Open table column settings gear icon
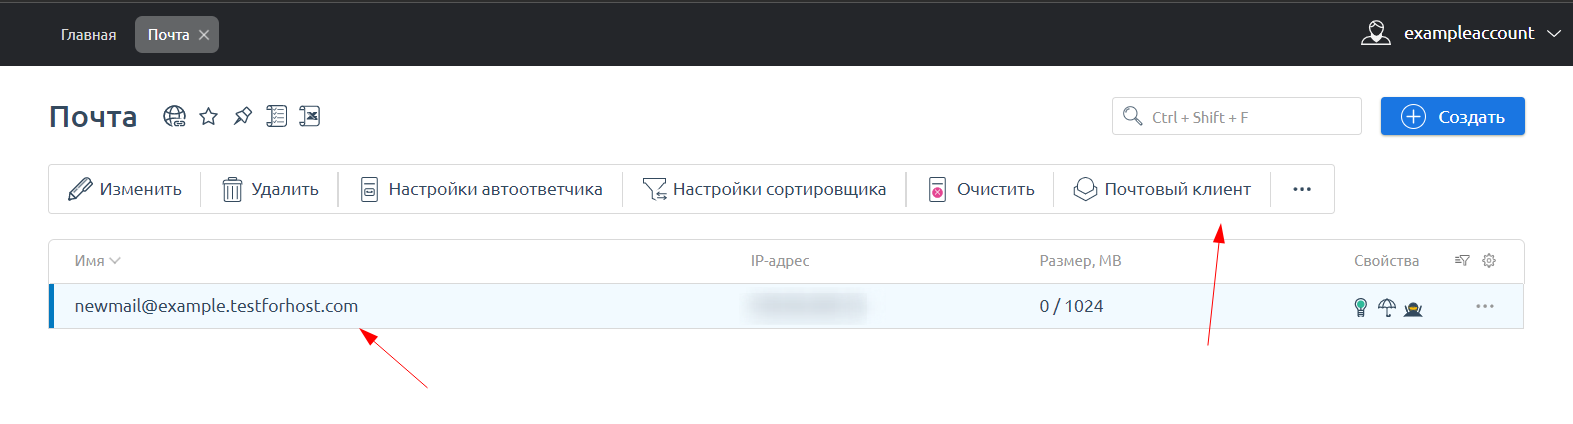 point(1489,261)
